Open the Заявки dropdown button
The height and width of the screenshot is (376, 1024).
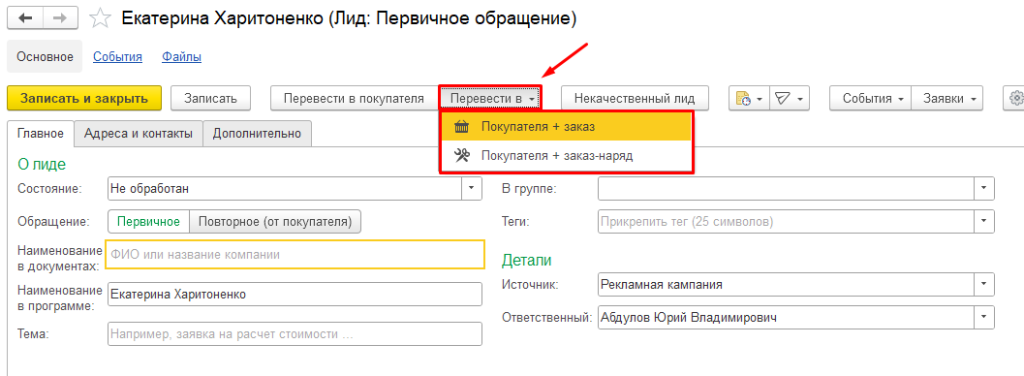coord(947,99)
